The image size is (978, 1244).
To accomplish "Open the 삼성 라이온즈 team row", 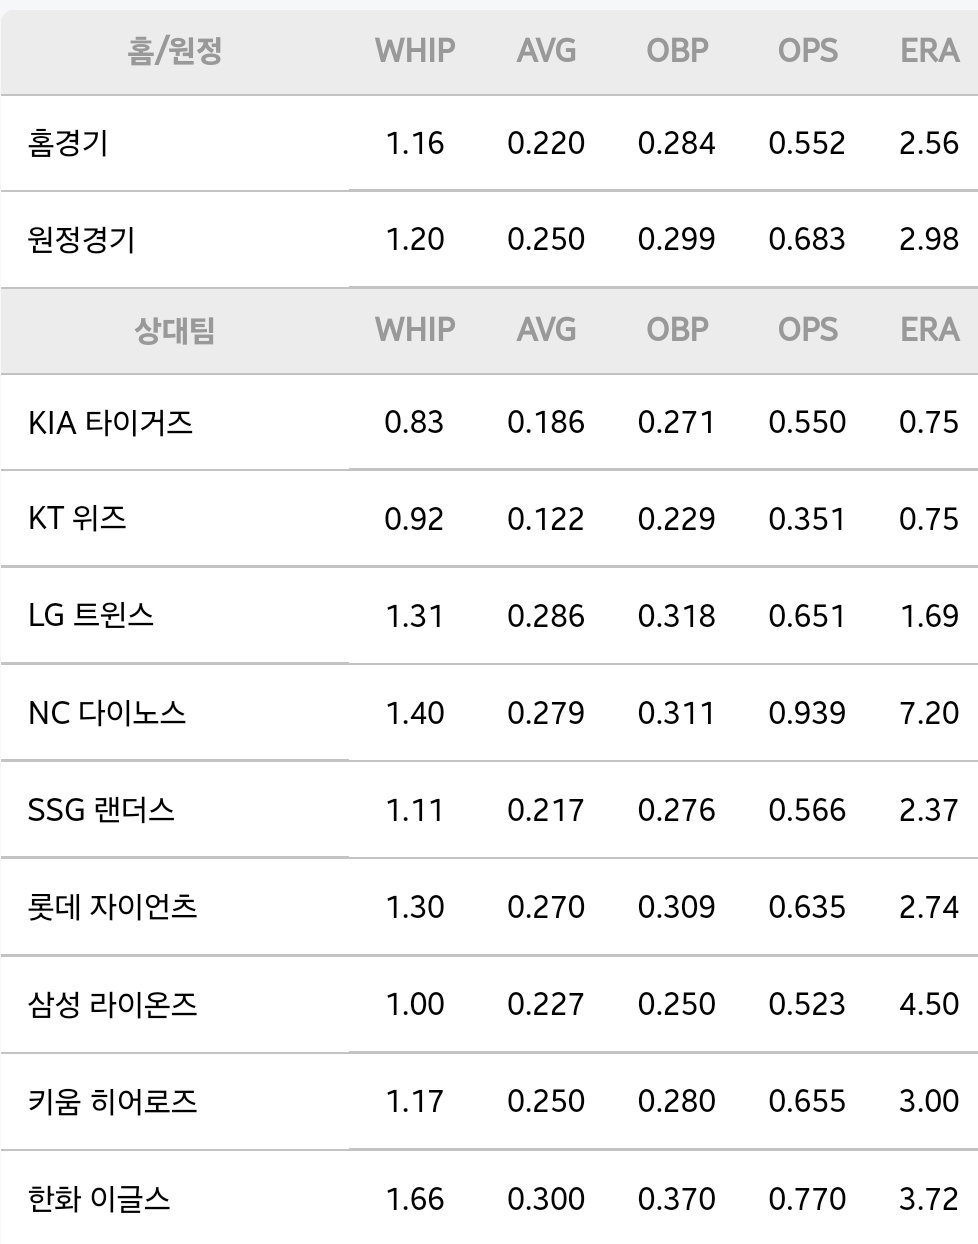I will tap(489, 1003).
